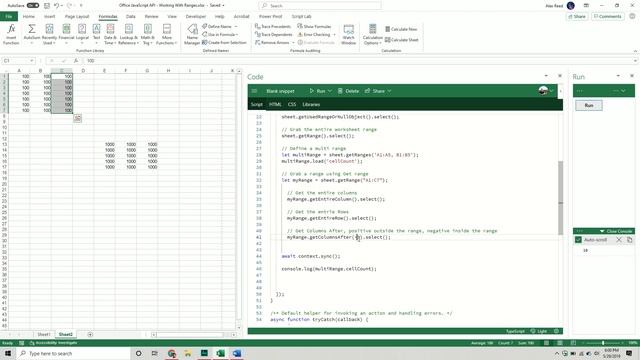This screenshot has width=640, height=360.
Task: Expand the Error Checking dropdown arrow
Action: click(334, 35)
